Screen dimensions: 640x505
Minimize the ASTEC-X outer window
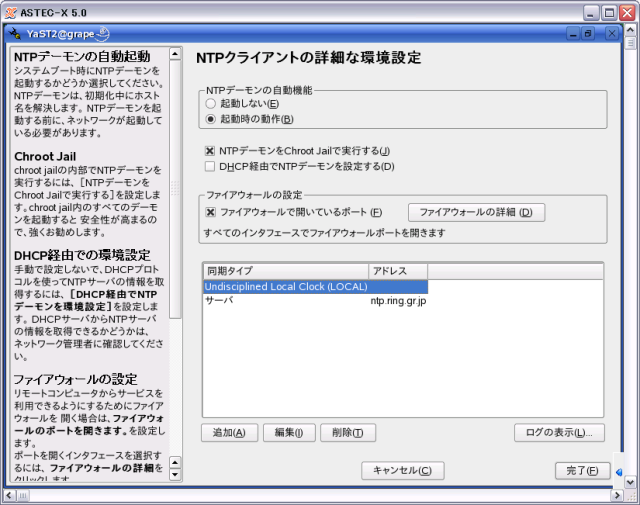[591, 13]
